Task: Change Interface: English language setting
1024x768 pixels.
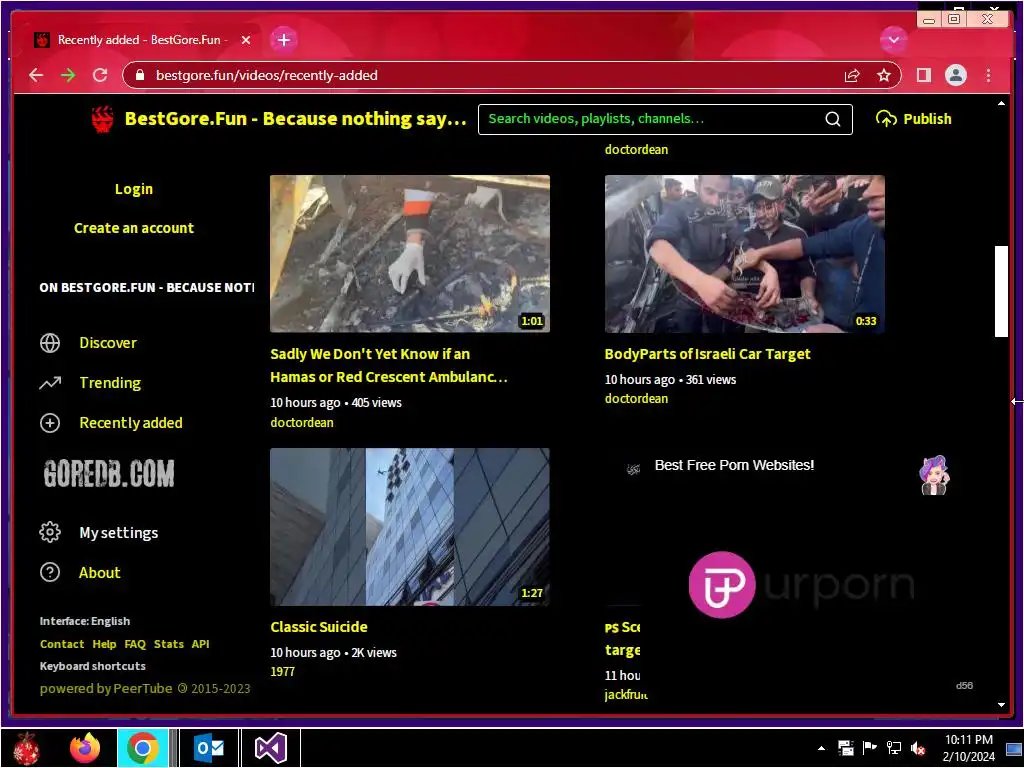Action: pyautogui.click(x=85, y=621)
